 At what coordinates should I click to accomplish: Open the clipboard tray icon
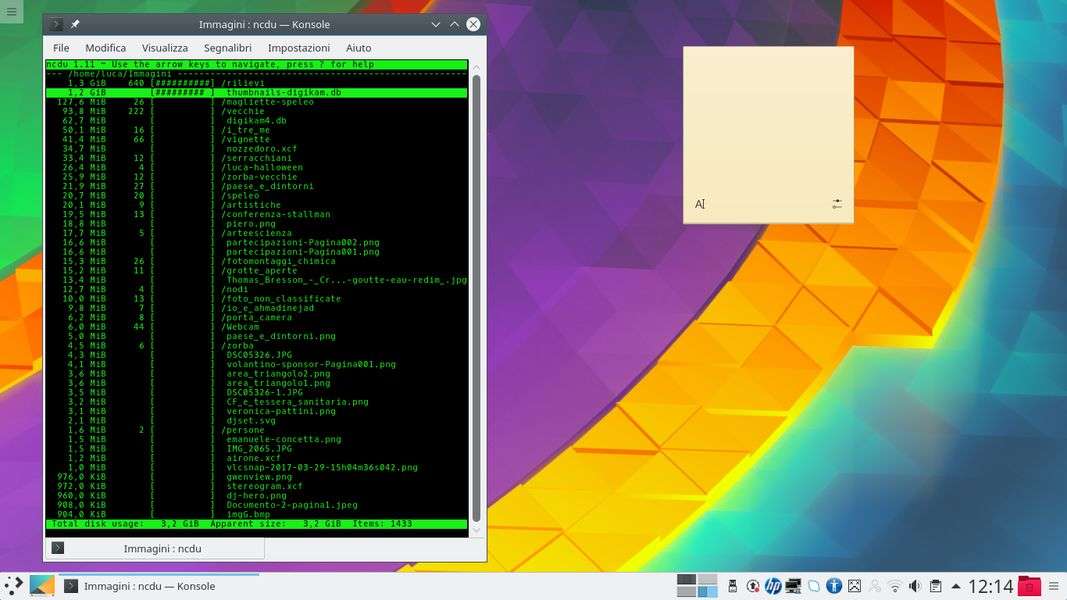pyautogui.click(x=935, y=586)
